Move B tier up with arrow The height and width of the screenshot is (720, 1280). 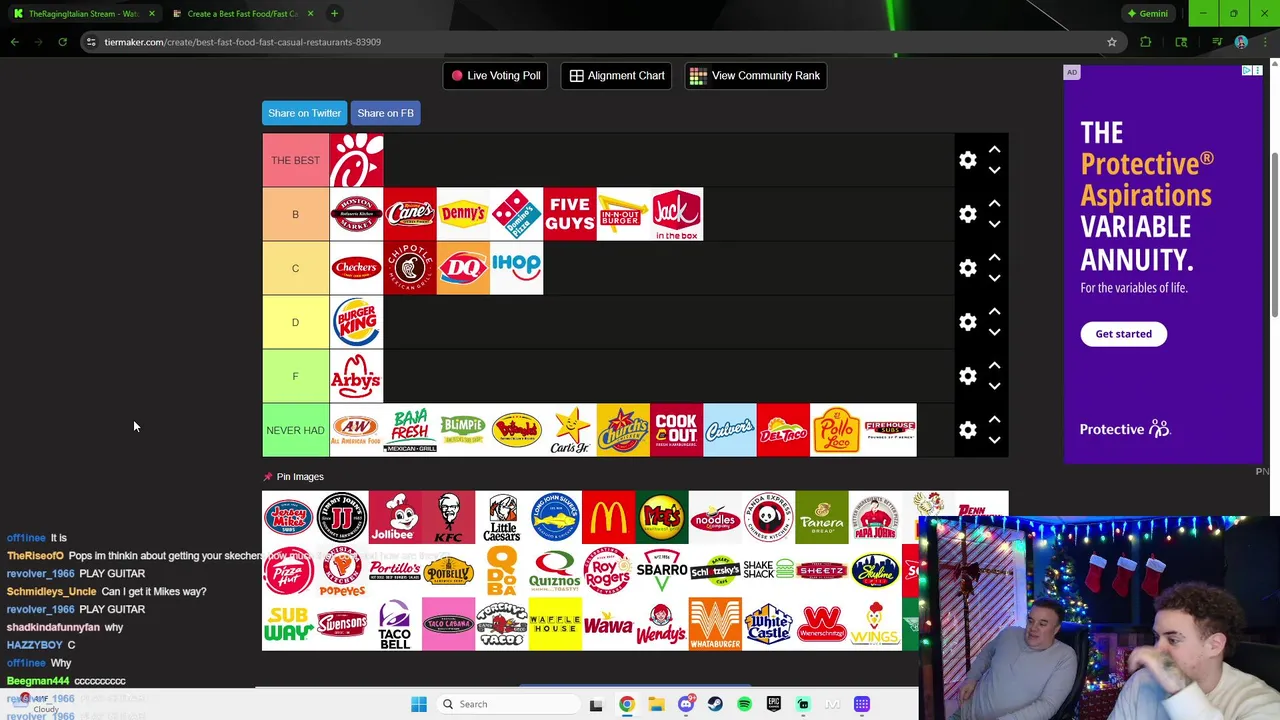point(994,203)
